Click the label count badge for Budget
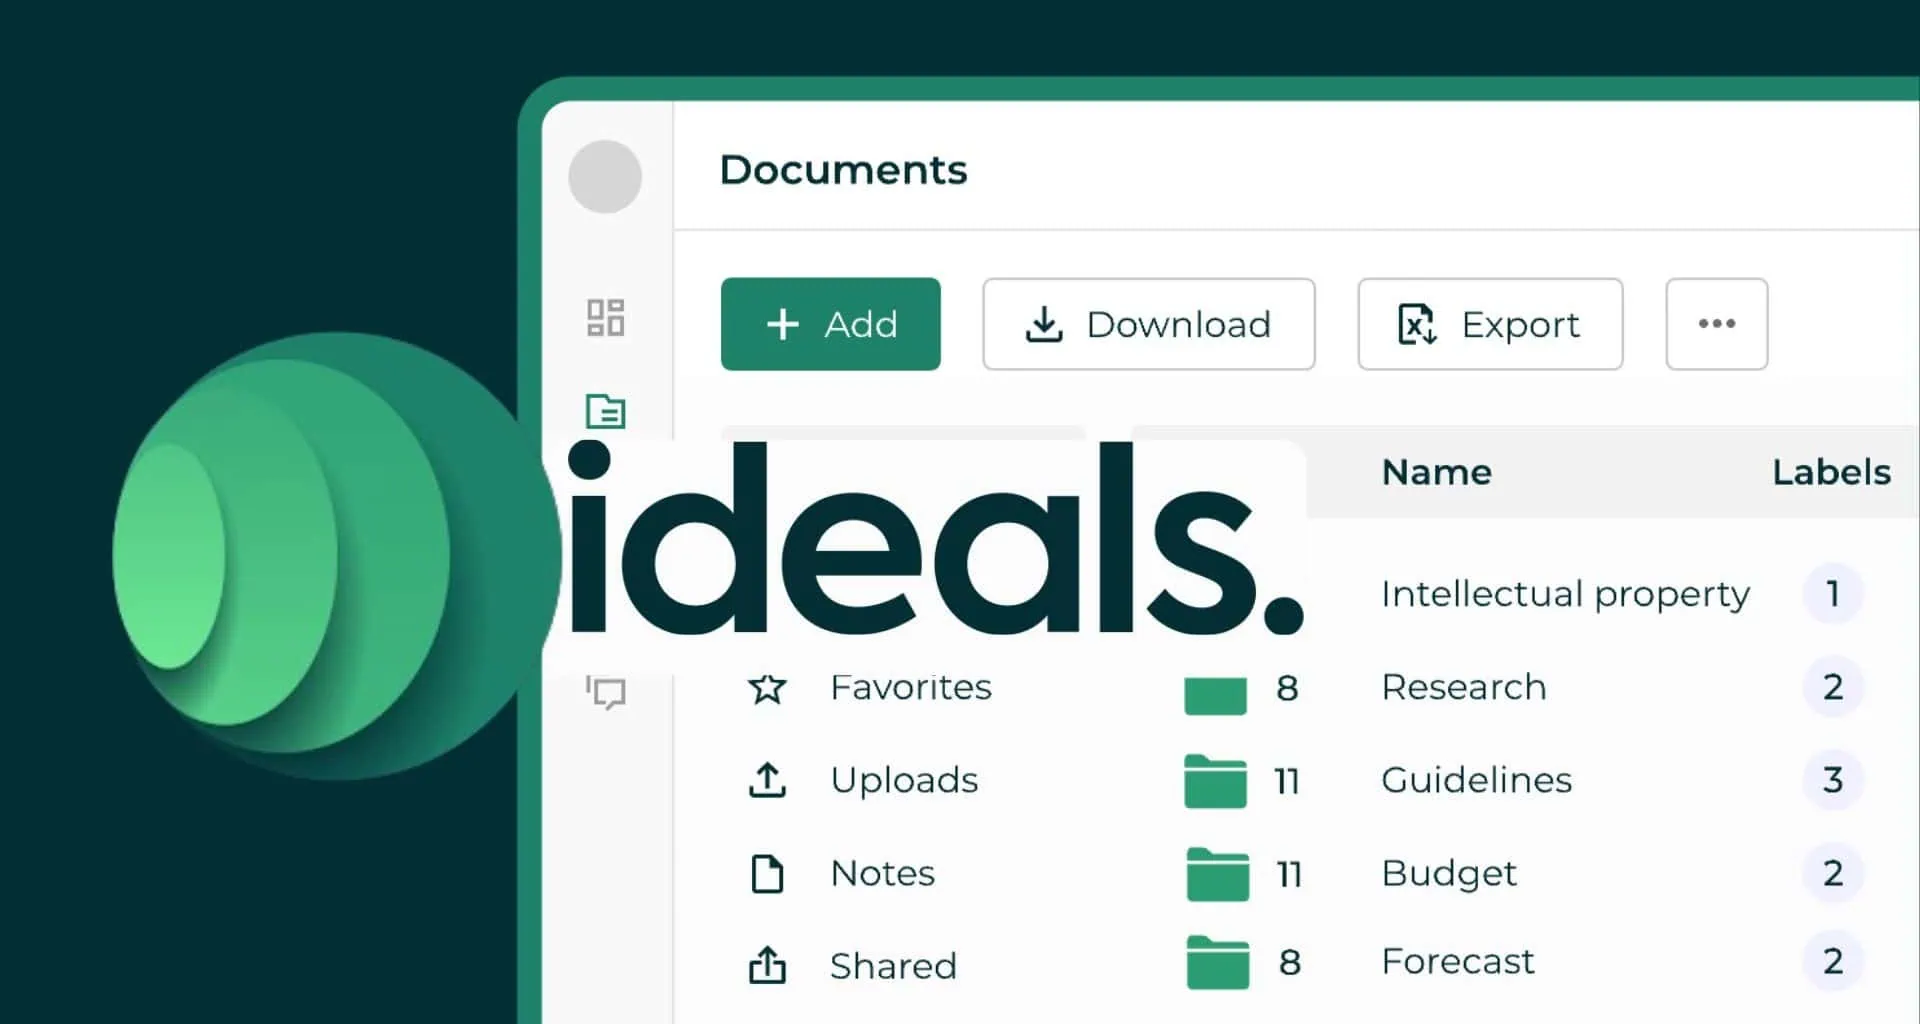This screenshot has height=1024, width=1920. [1832, 873]
